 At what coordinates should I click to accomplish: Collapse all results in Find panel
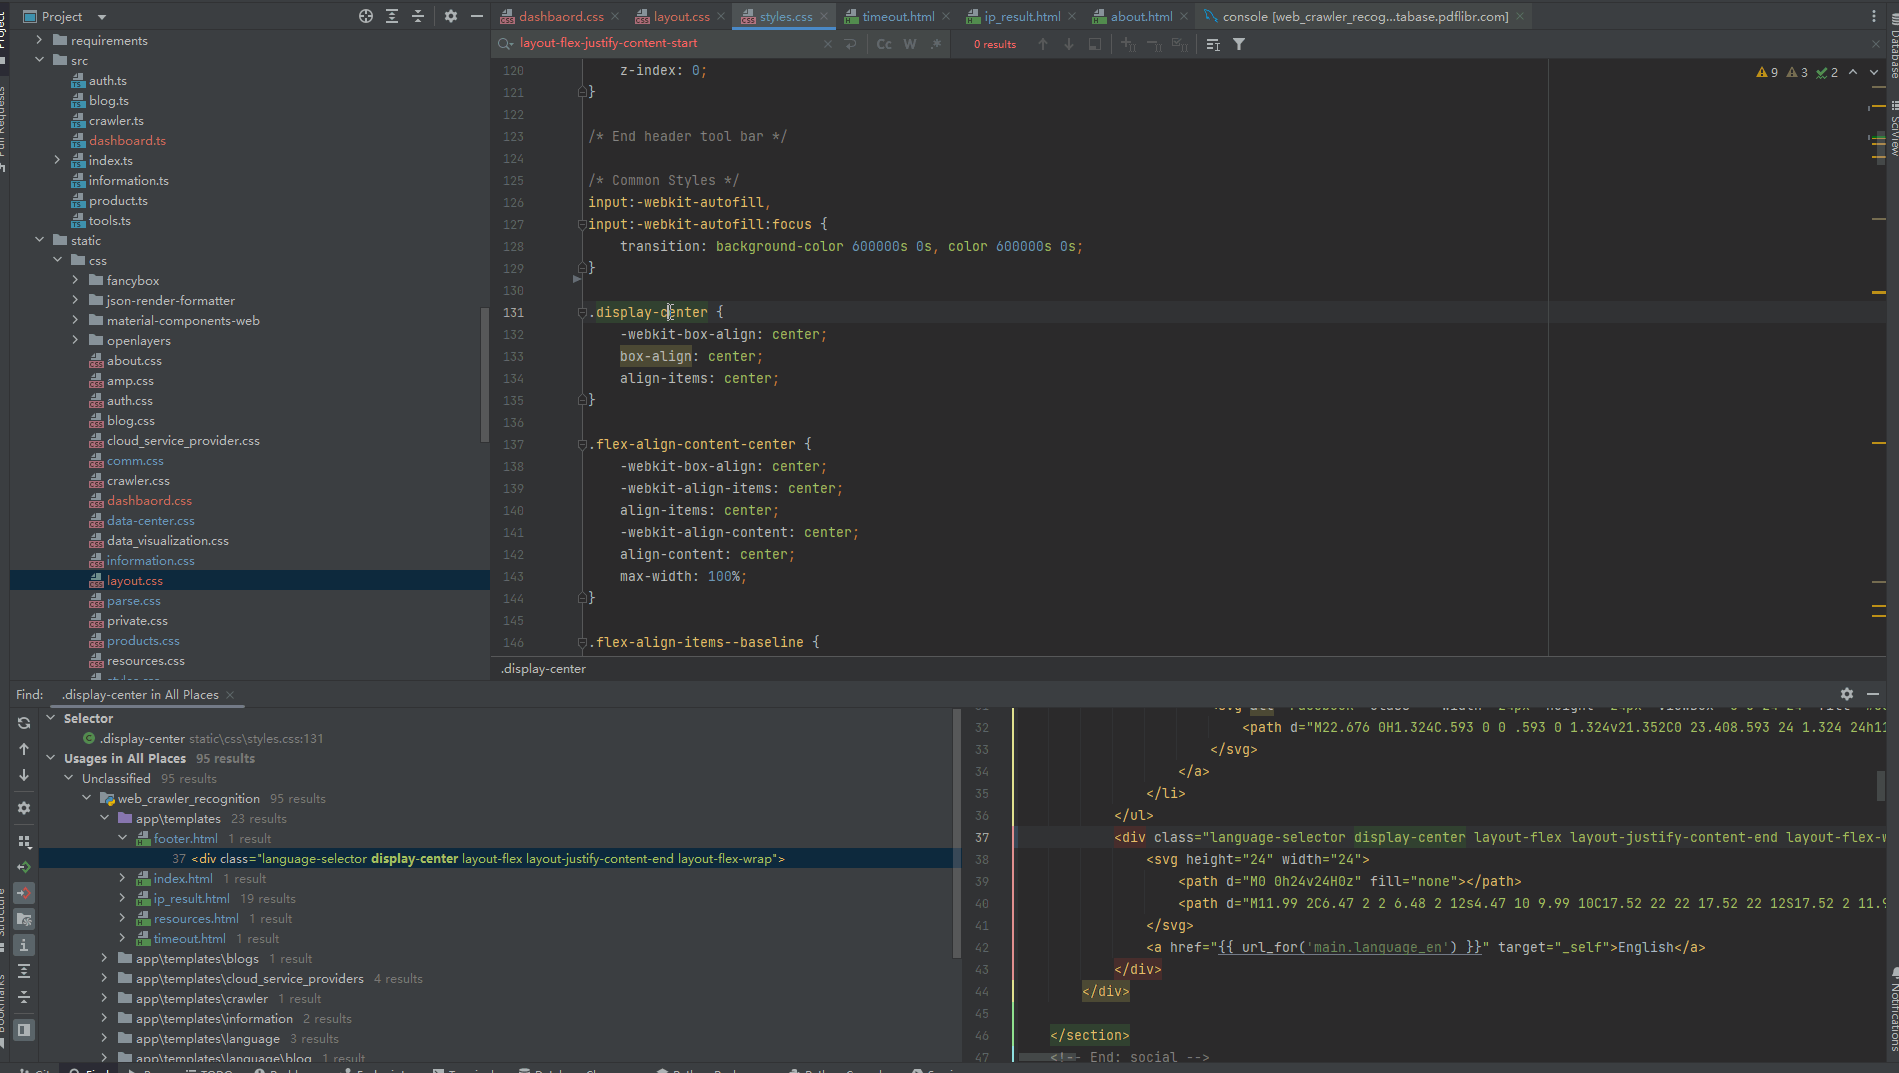point(24,997)
